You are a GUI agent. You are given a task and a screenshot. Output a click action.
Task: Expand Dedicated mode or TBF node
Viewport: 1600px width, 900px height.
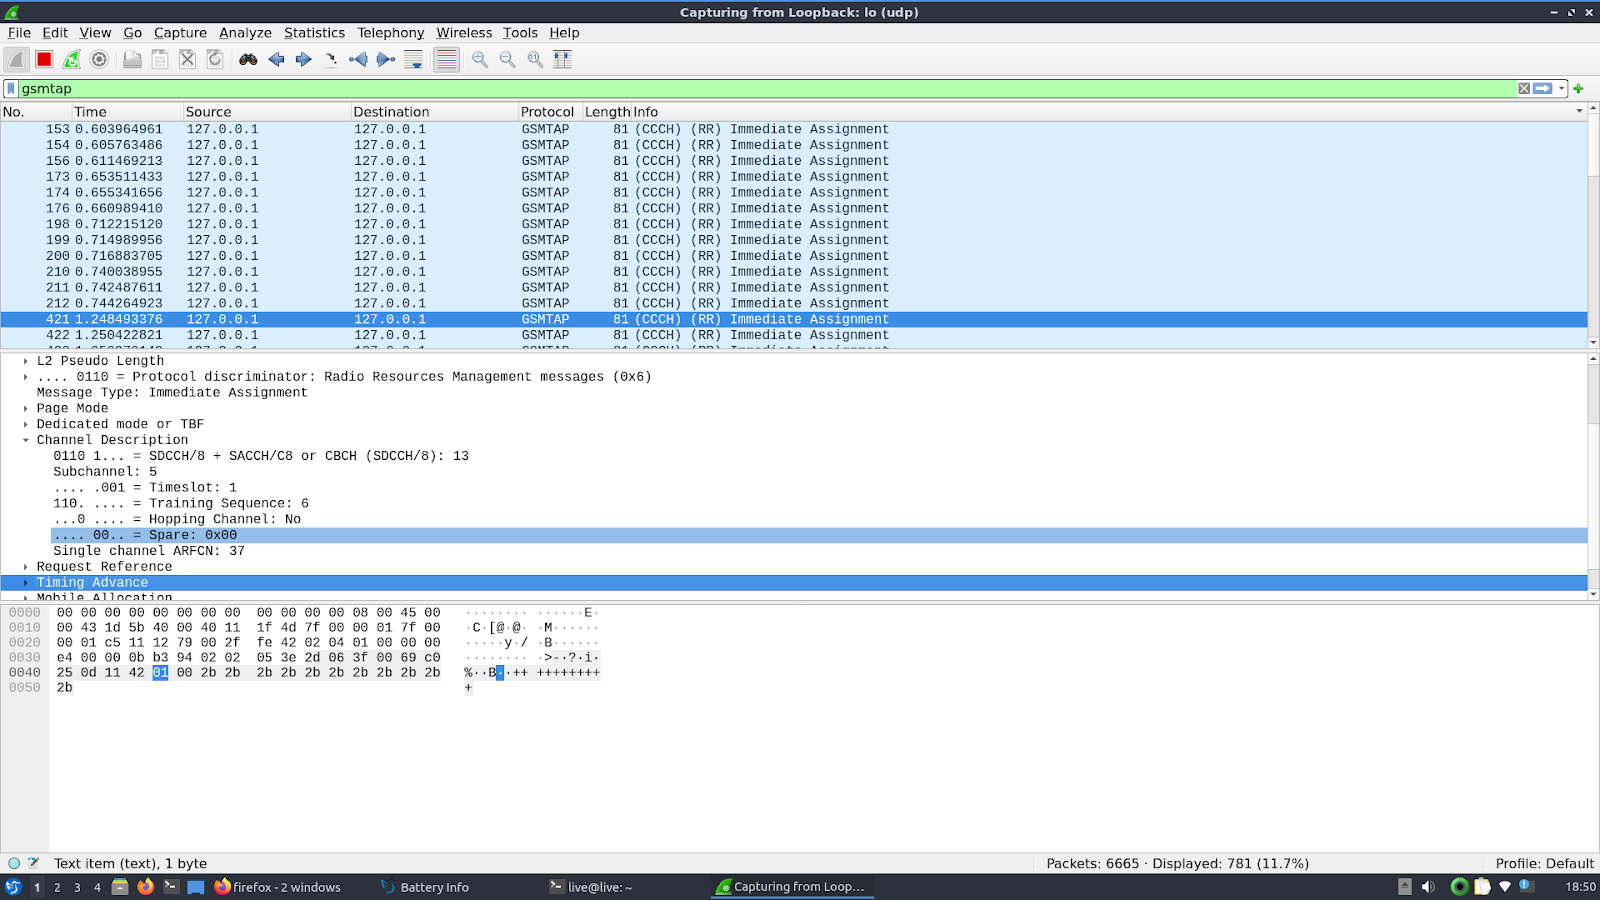click(26, 425)
